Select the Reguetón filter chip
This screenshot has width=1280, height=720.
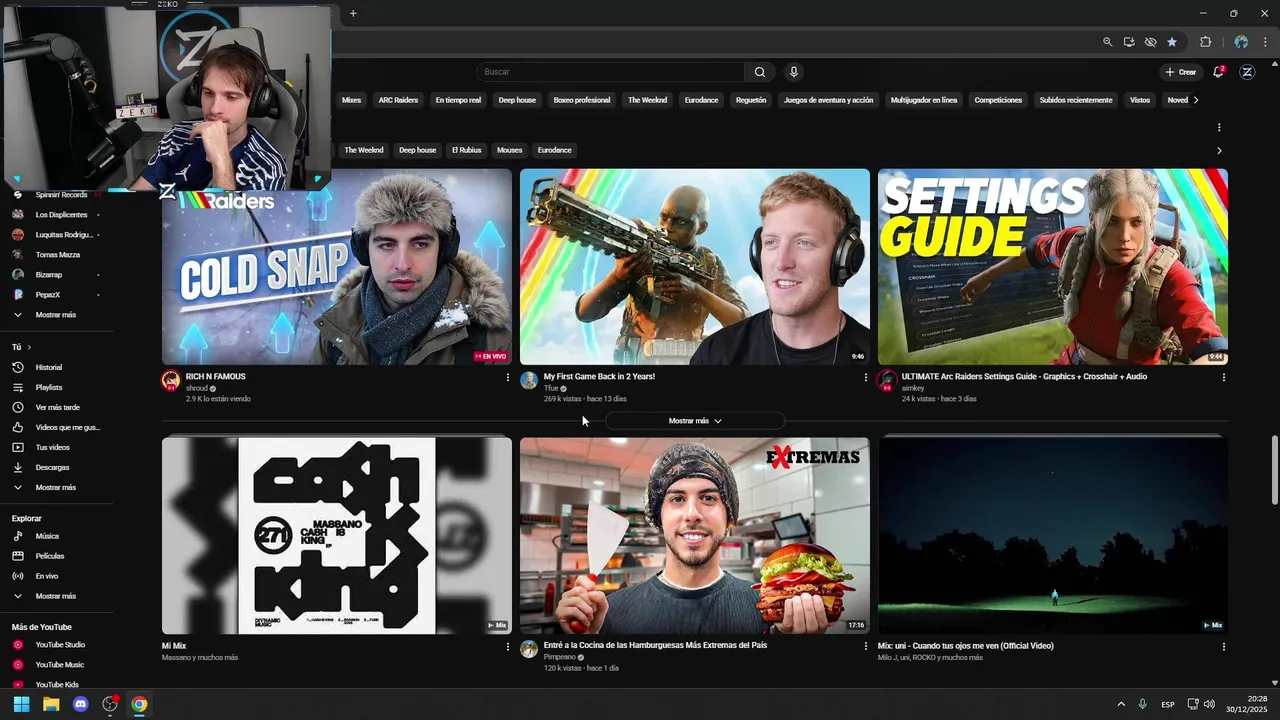(751, 100)
